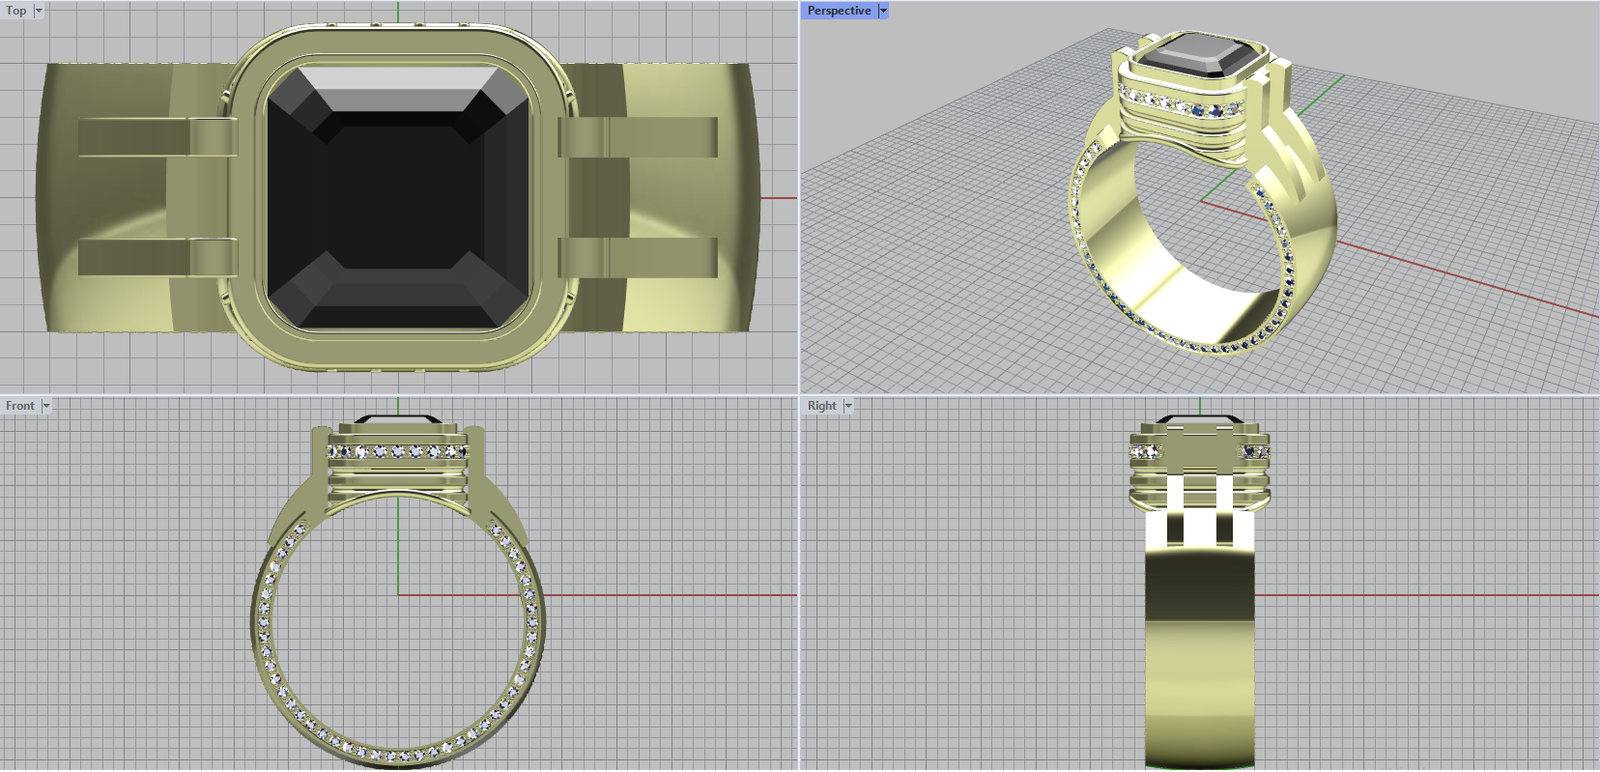Select the black gemstone in Top view

point(398,198)
